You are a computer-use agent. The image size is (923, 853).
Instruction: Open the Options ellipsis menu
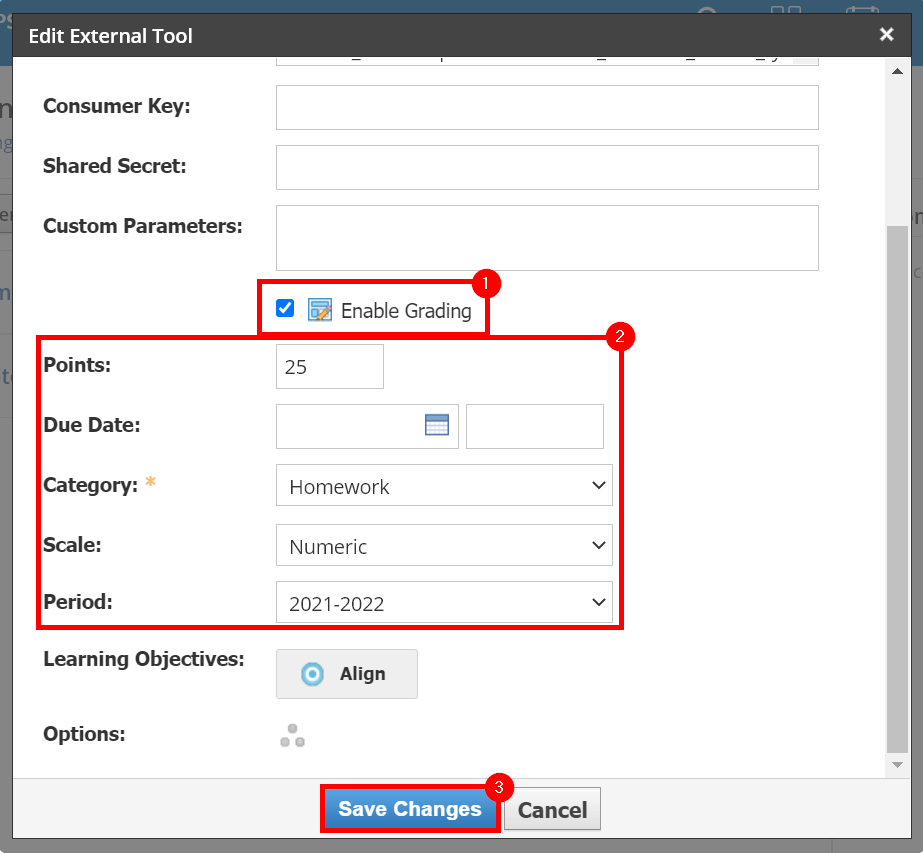292,734
